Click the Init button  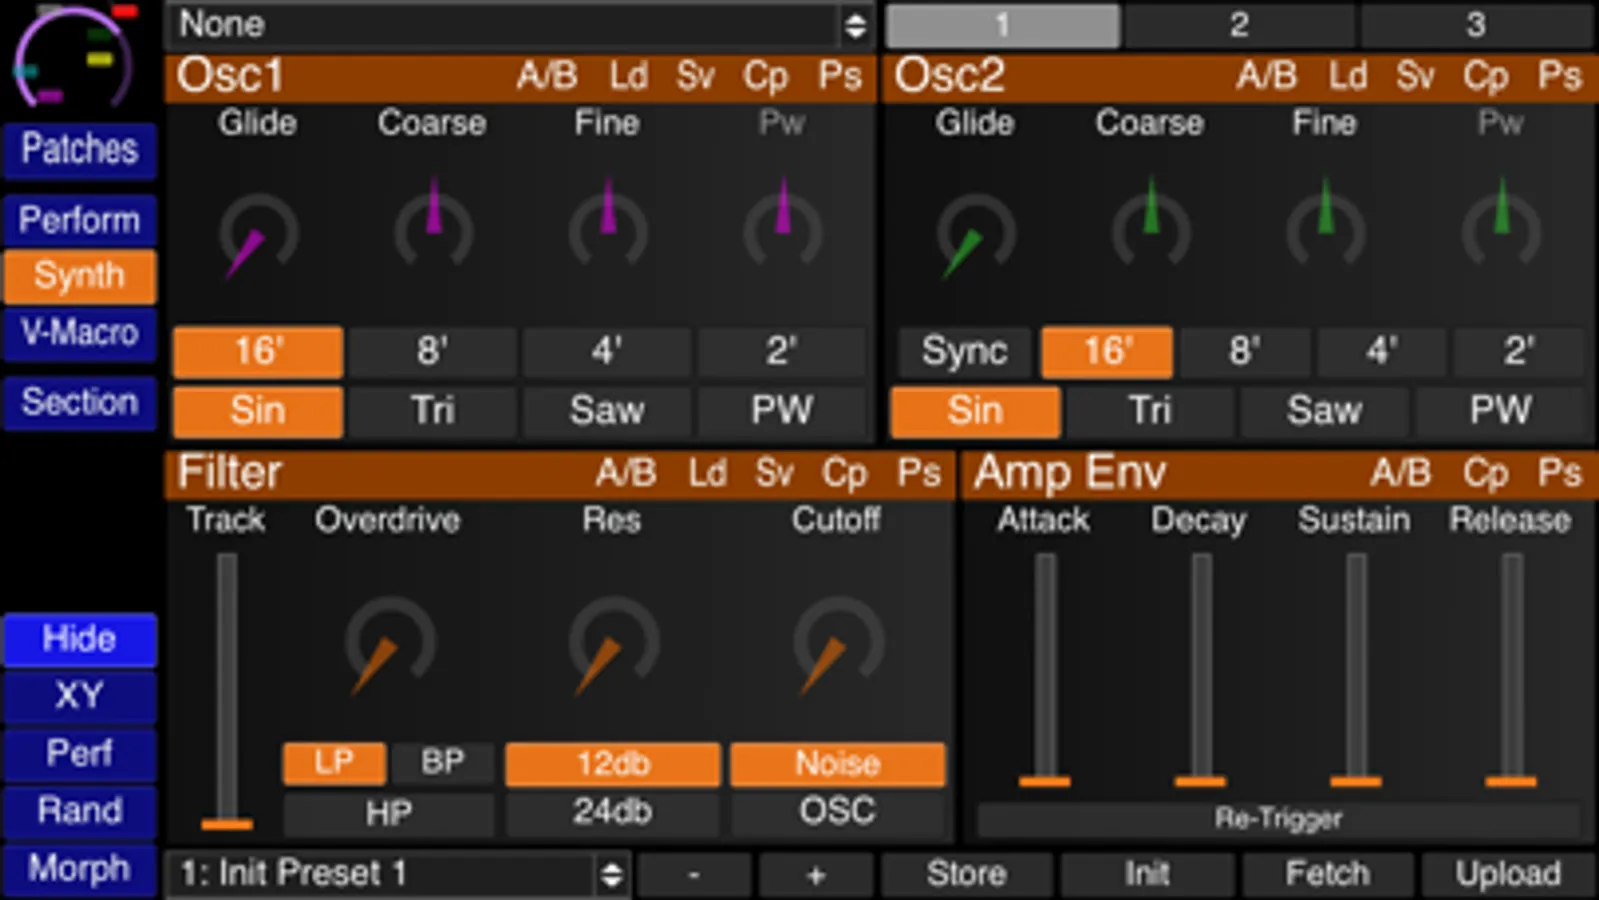[x=1147, y=874]
